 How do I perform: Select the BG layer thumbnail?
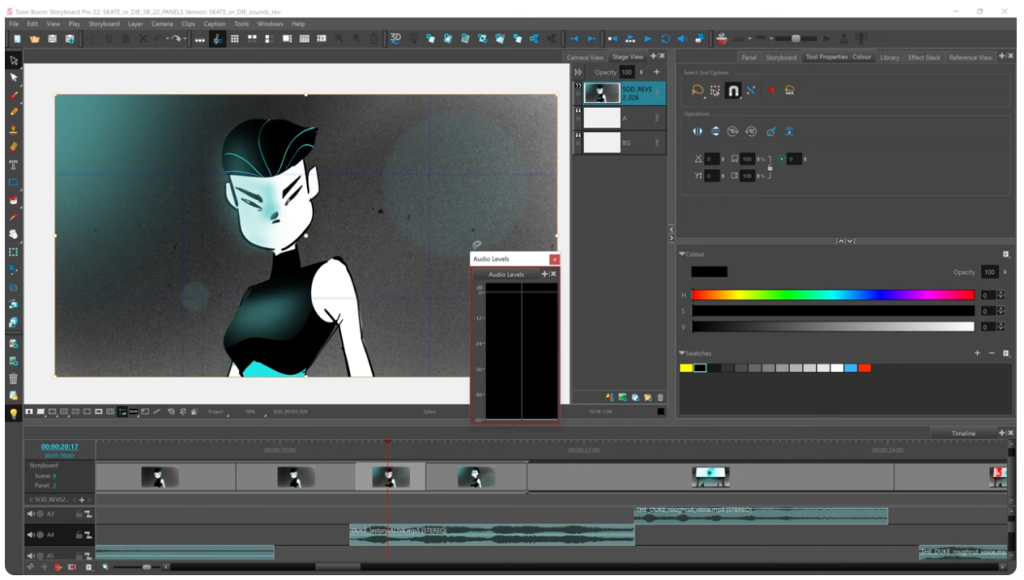click(602, 142)
